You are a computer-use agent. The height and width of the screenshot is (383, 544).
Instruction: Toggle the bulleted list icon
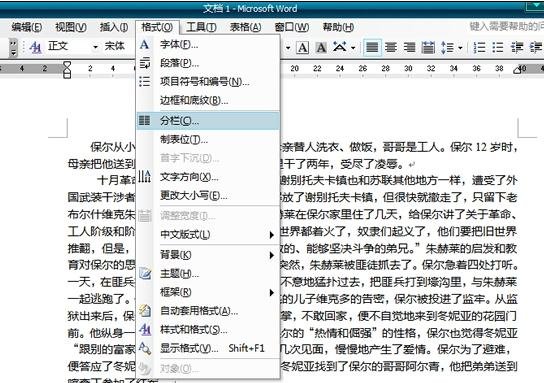[x=498, y=47]
